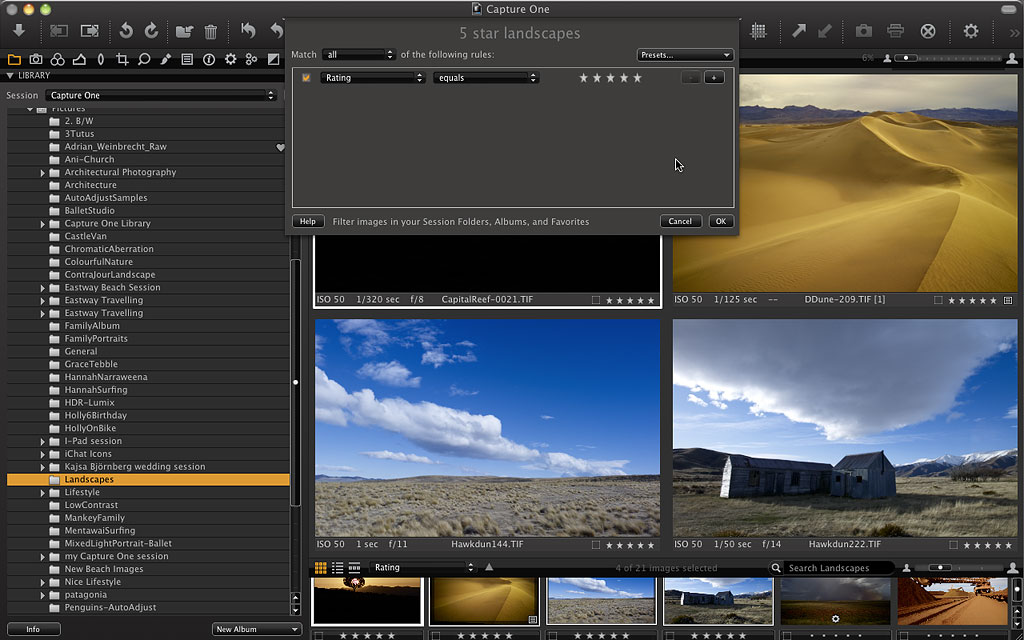This screenshot has height=640, width=1024.
Task: Open the Match all dropdown
Action: point(358,54)
